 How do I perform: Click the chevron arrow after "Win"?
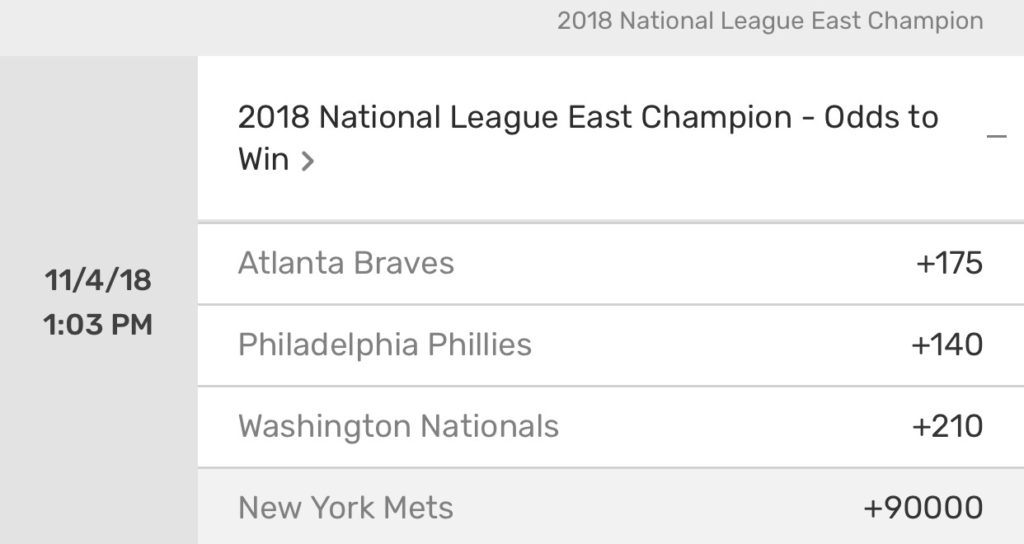point(308,161)
